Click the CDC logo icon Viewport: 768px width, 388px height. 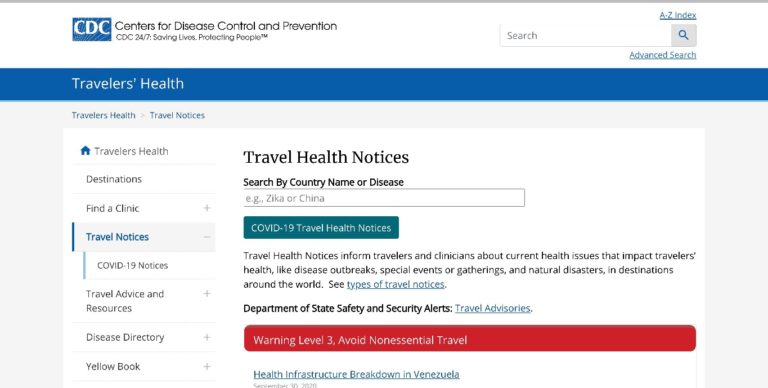pos(92,29)
